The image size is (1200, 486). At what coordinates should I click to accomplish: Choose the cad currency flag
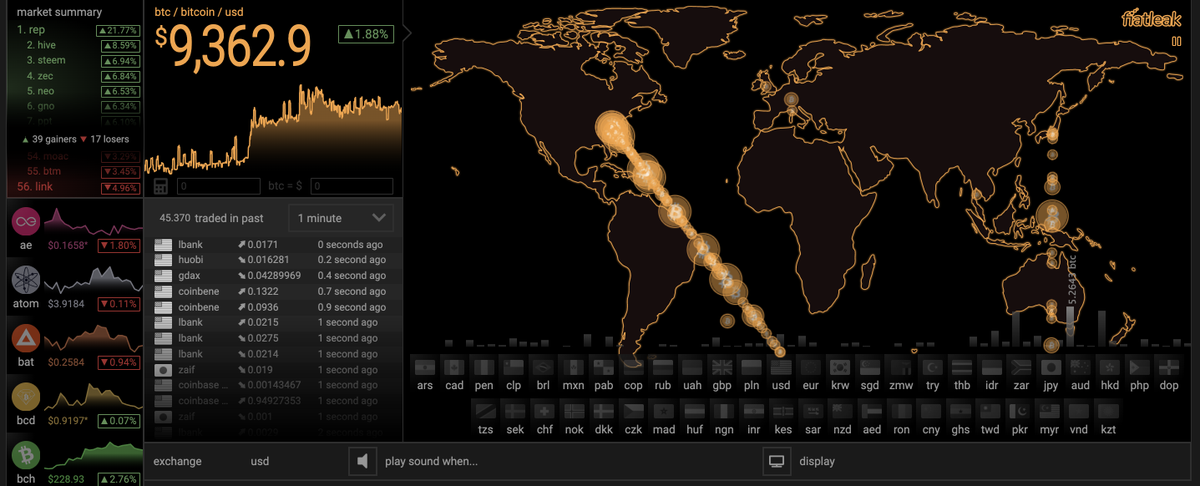click(454, 367)
